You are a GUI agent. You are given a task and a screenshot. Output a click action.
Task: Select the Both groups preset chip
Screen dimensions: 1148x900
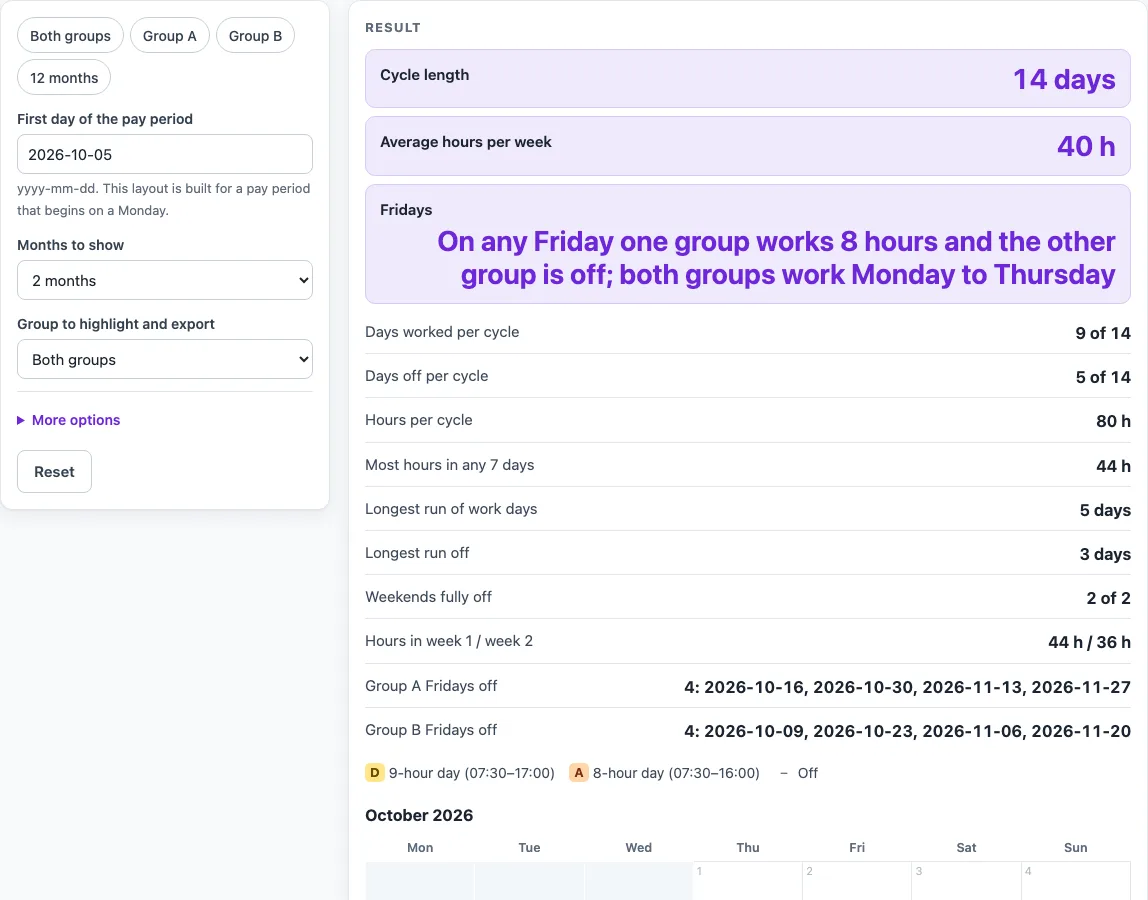point(70,36)
